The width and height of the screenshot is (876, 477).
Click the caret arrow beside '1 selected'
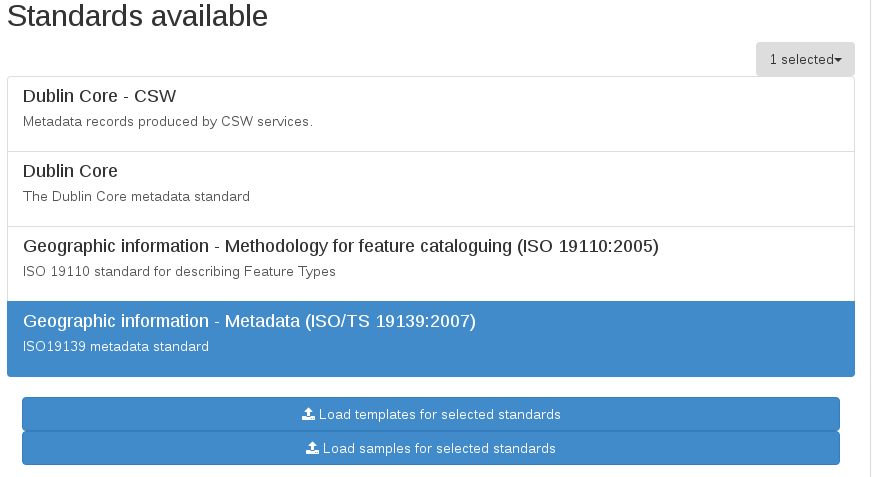tap(838, 60)
